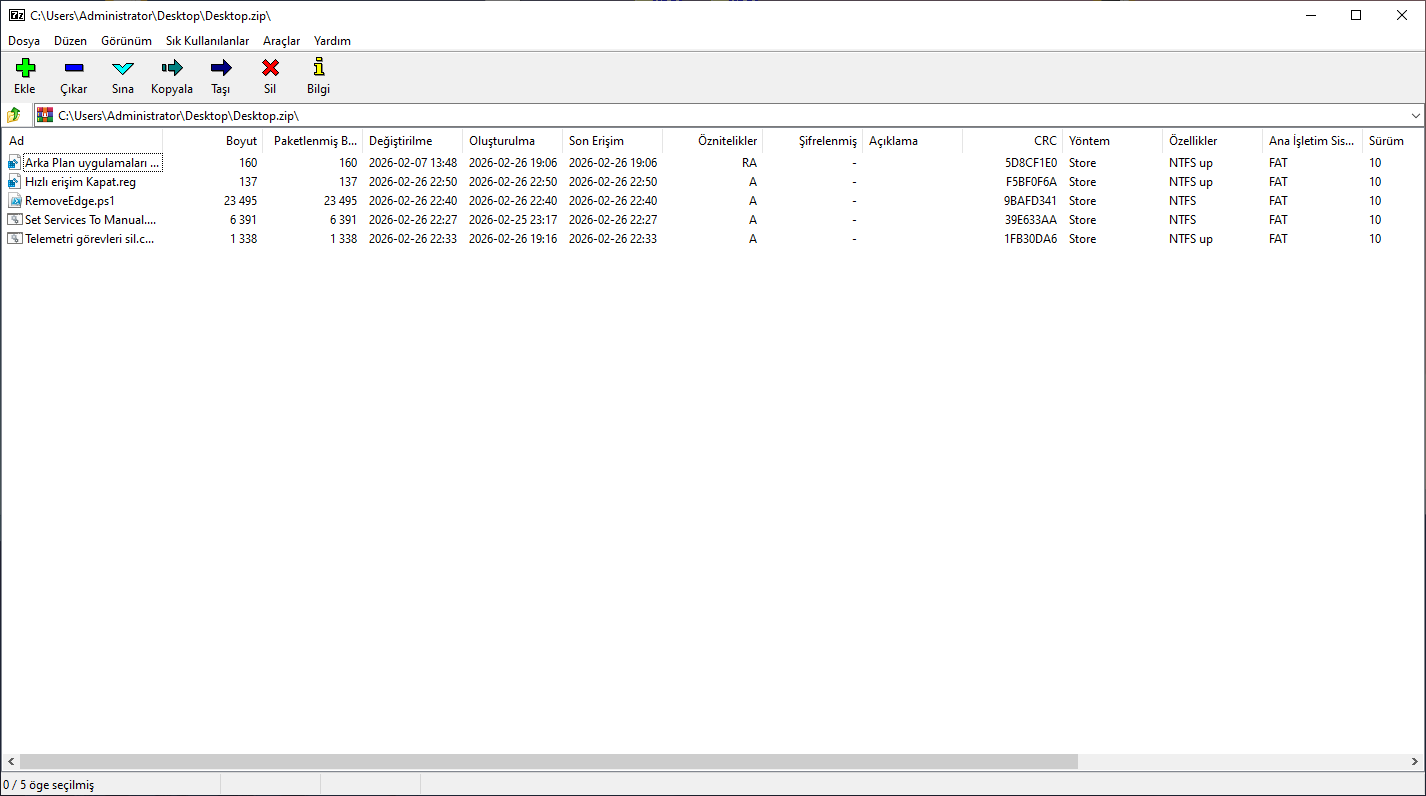Viewport: 1426px width, 796px height.
Task: Click the access date '2026-02-26 22:50'
Action: (613, 182)
